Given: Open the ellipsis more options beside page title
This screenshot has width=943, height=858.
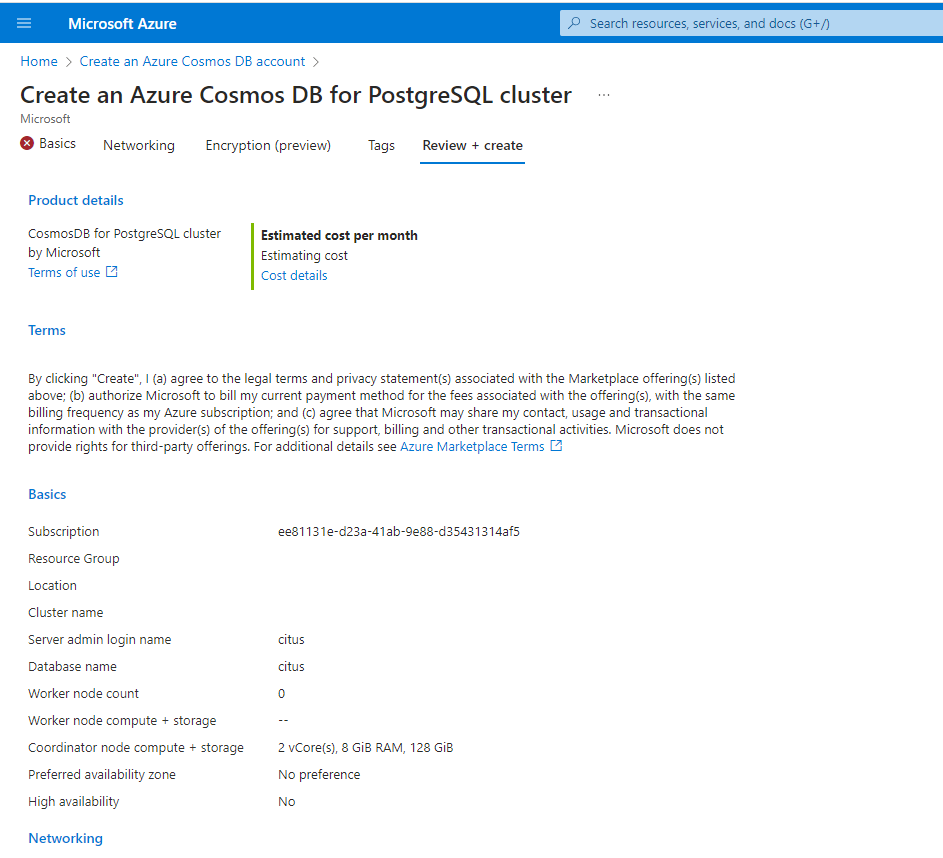Looking at the screenshot, I should pos(603,95).
